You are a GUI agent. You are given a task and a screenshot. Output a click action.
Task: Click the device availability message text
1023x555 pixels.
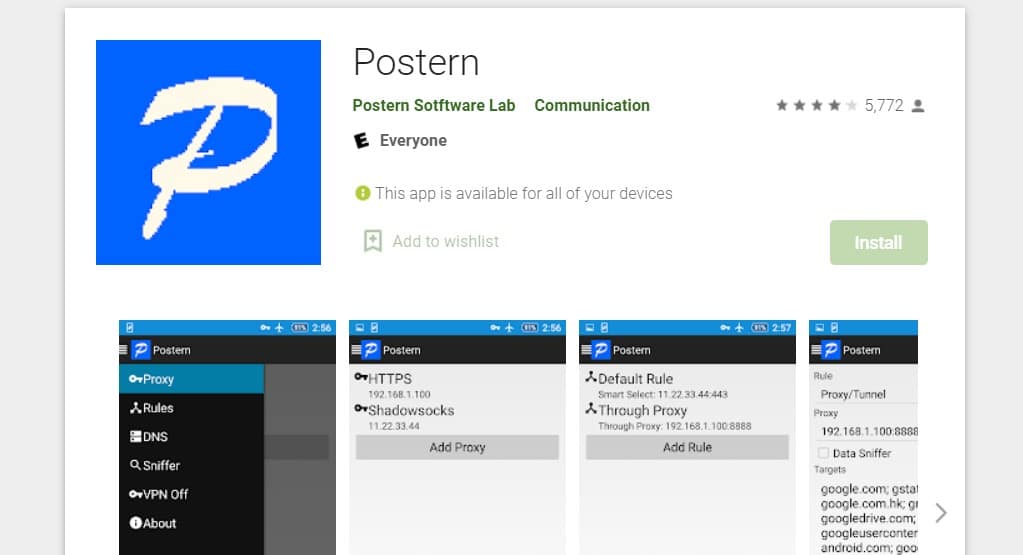pyautogui.click(x=523, y=193)
